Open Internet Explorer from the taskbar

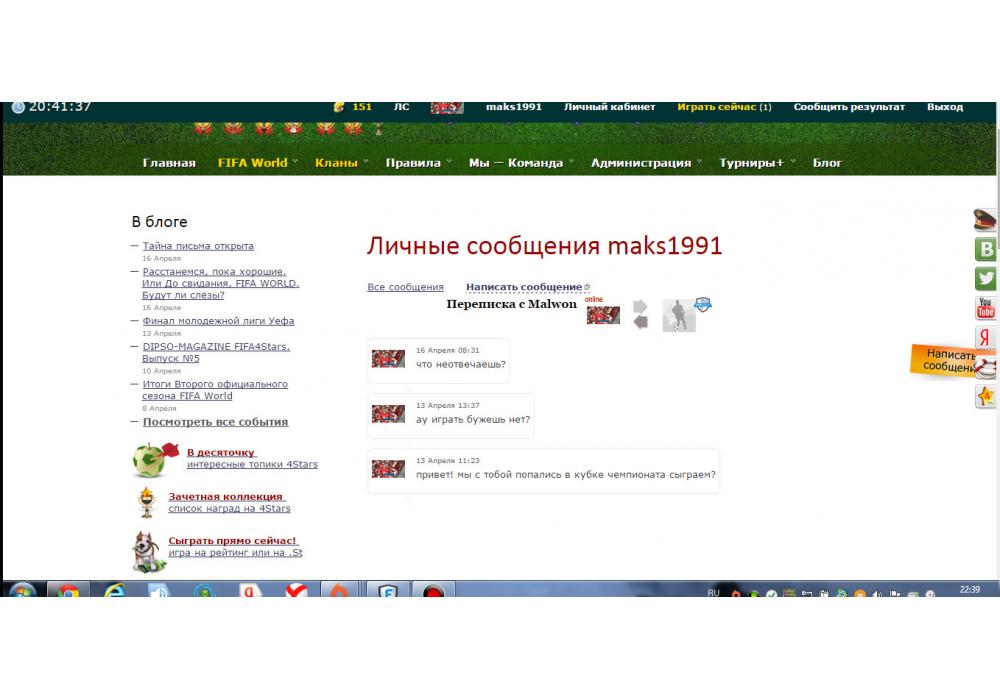(112, 591)
